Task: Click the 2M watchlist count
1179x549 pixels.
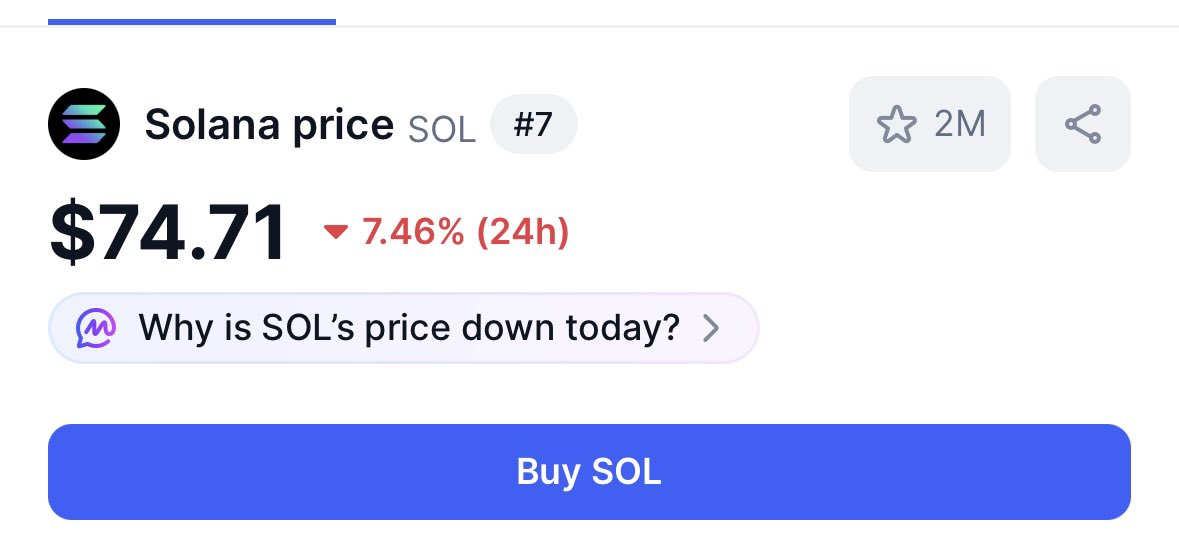Action: pos(959,124)
